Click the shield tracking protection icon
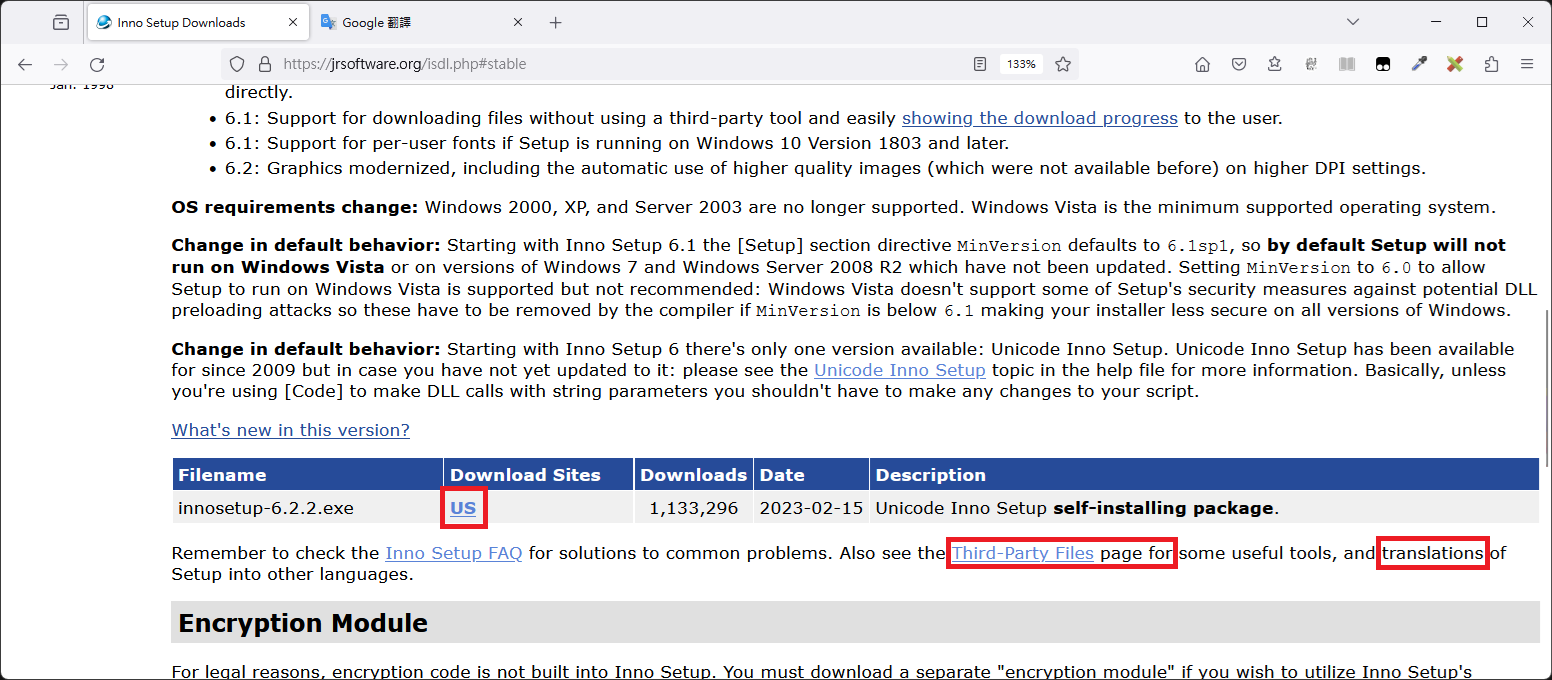This screenshot has height=680, width=1552. [x=236, y=63]
